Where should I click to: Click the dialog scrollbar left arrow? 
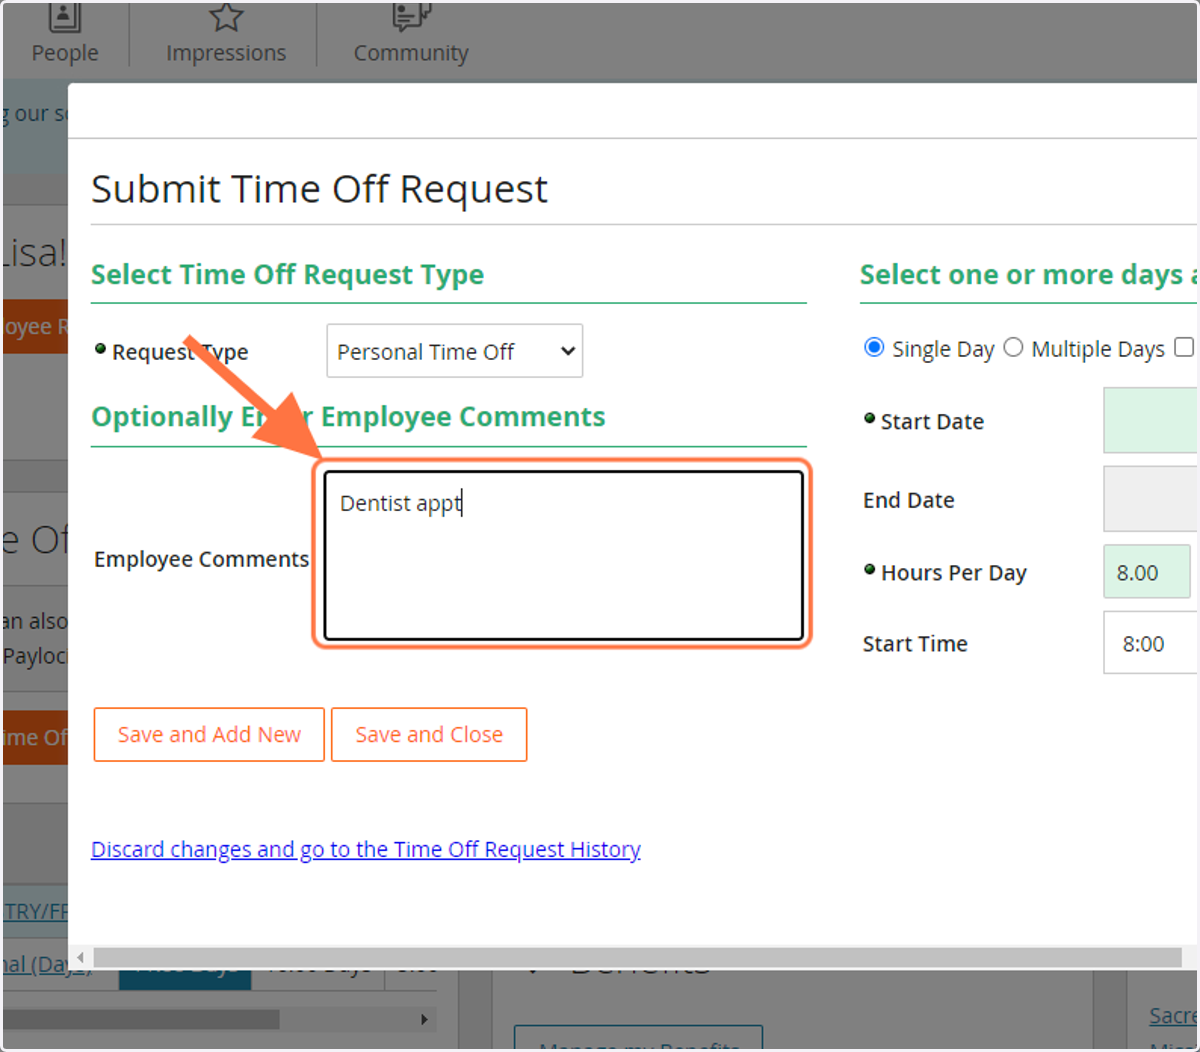tap(80, 958)
